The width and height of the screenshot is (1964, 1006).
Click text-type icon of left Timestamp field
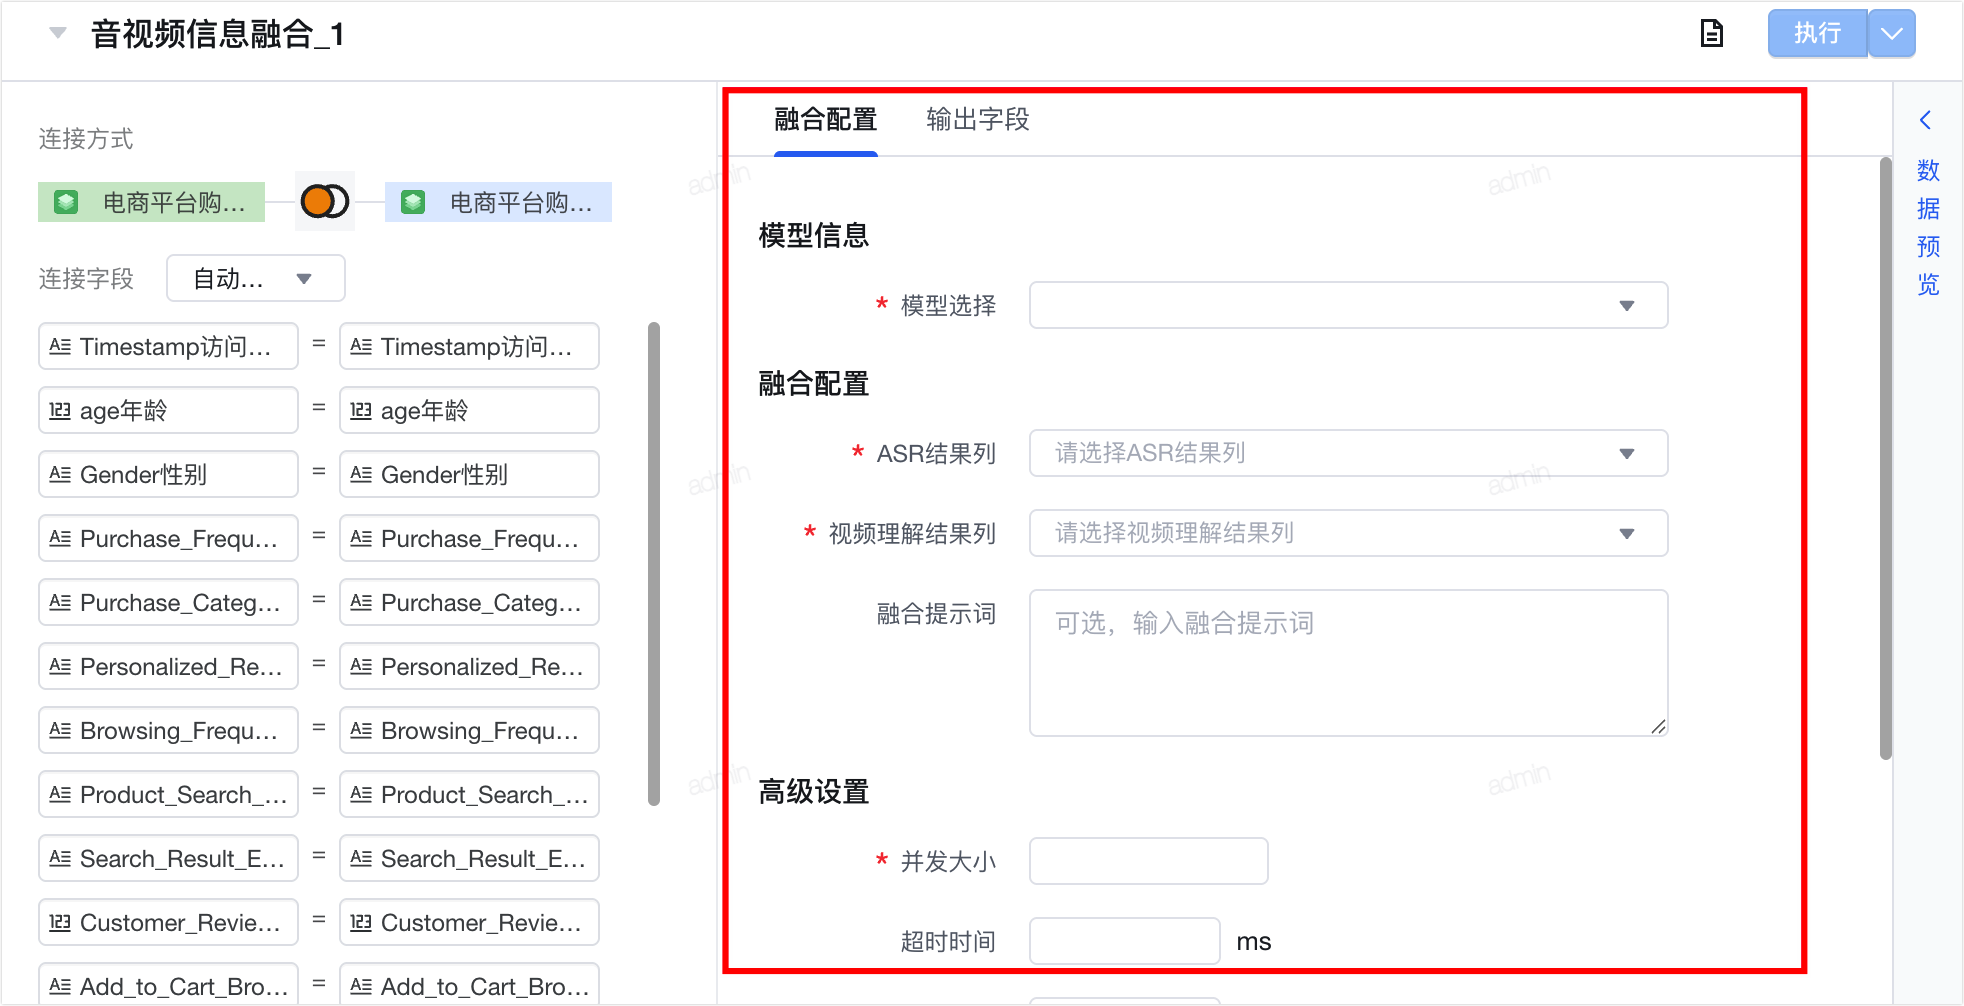tap(60, 346)
